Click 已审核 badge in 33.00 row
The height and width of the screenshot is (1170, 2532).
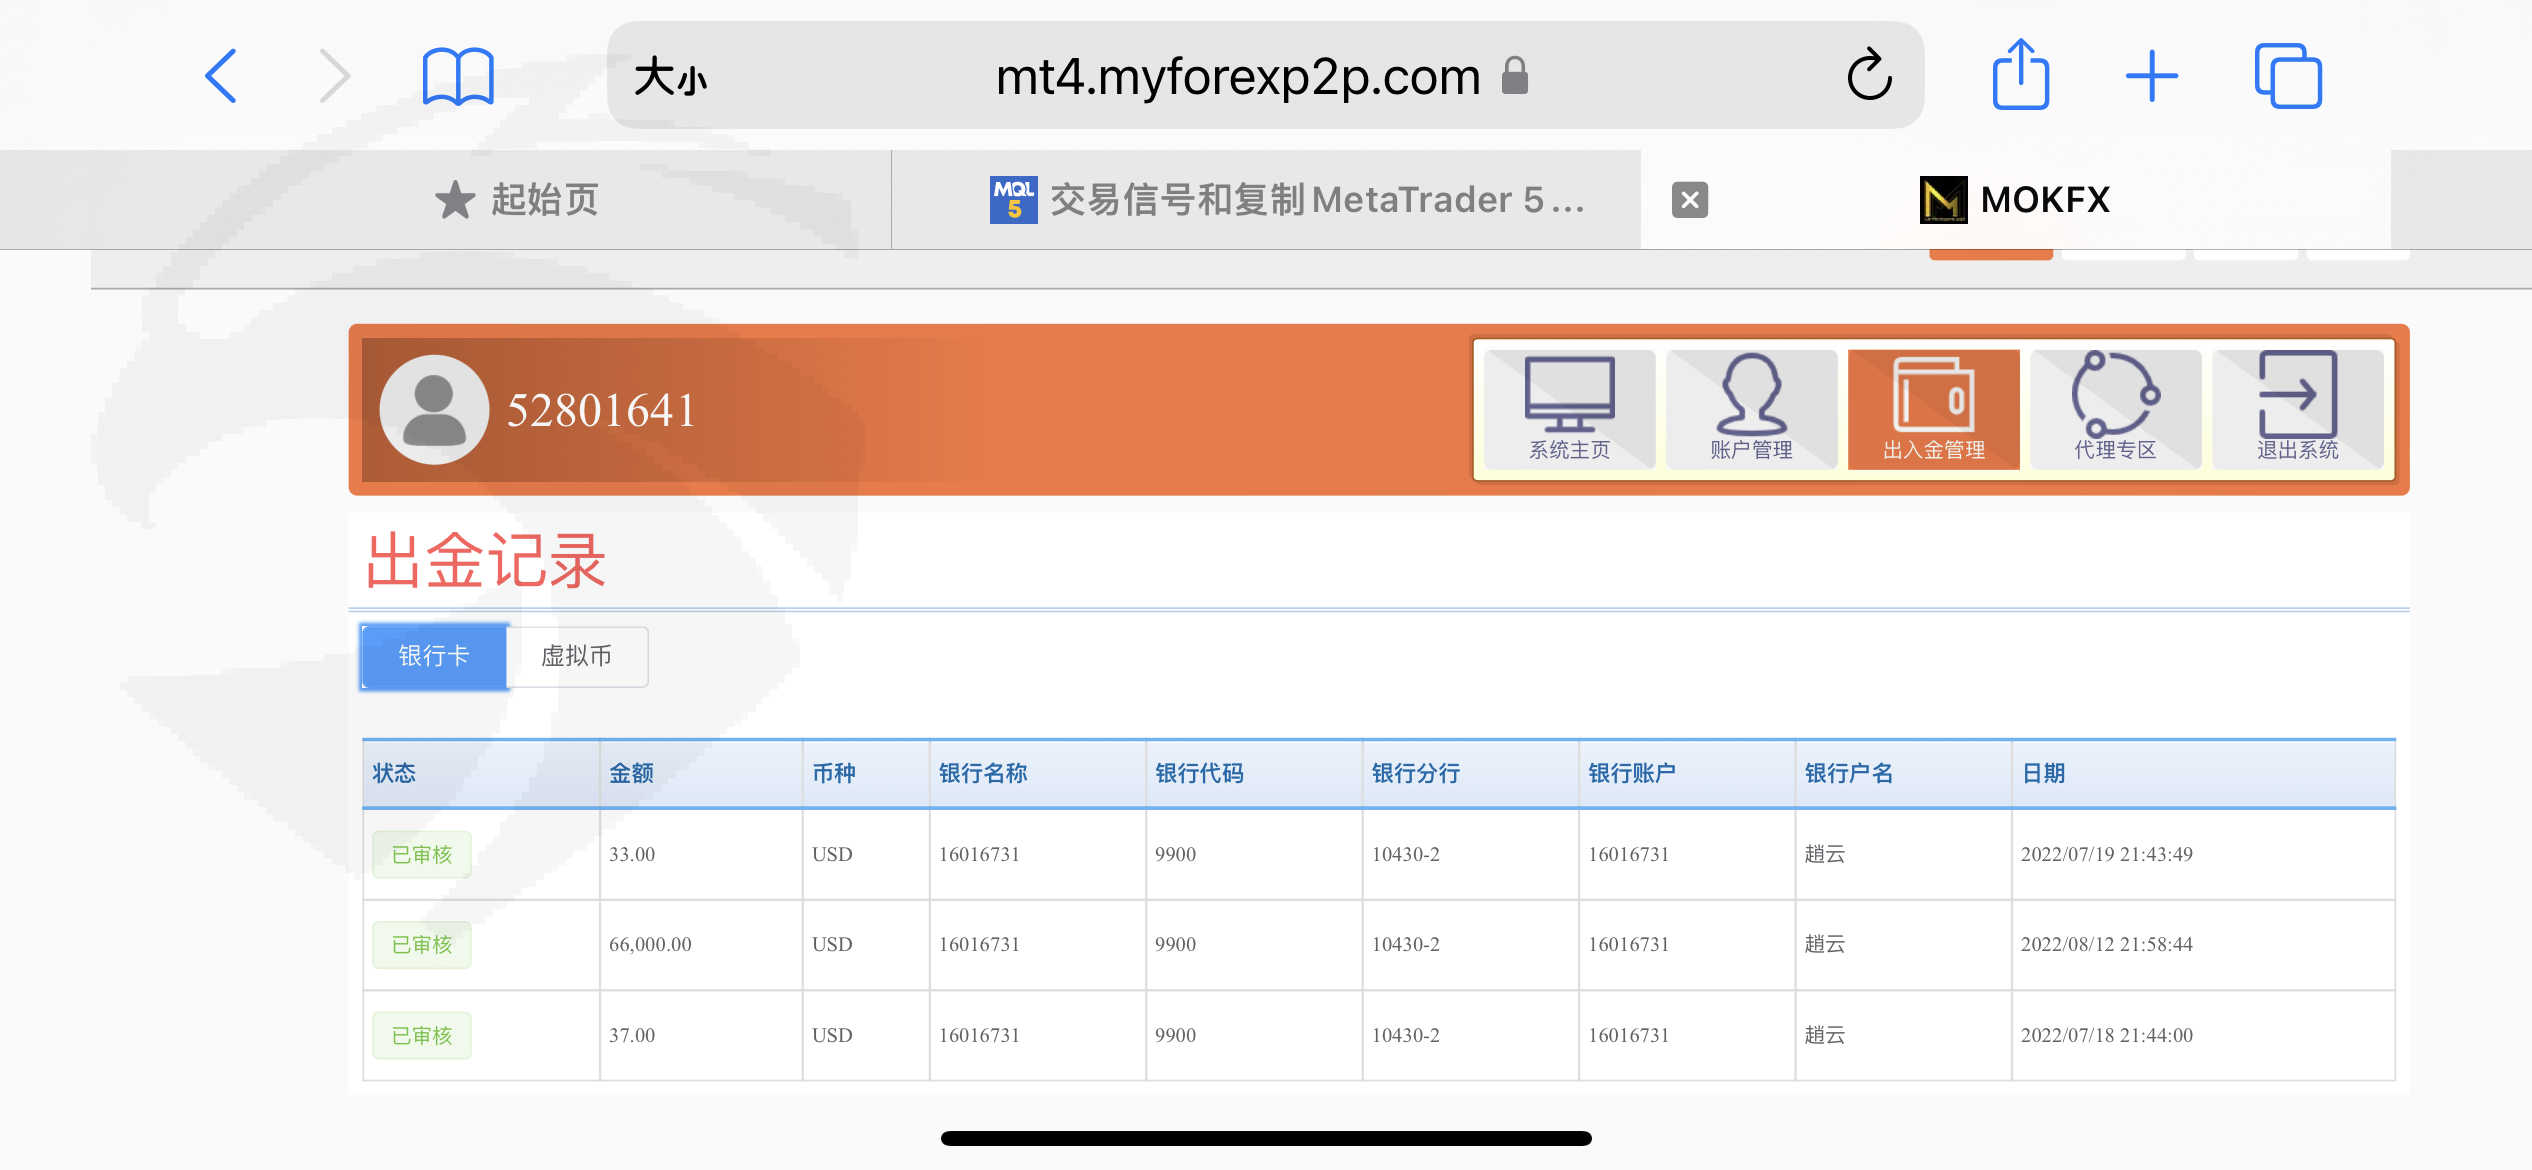tap(422, 855)
